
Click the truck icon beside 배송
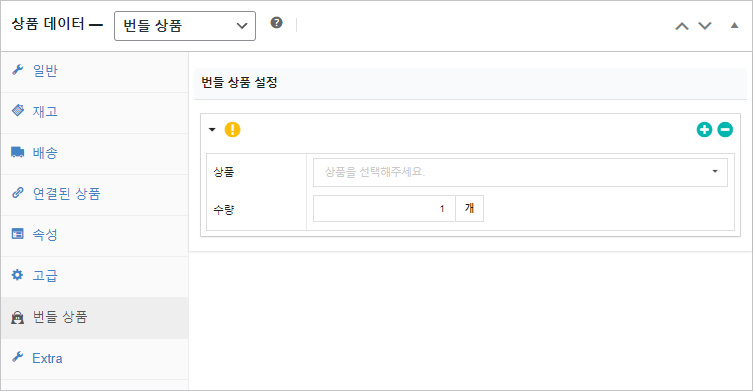18,153
